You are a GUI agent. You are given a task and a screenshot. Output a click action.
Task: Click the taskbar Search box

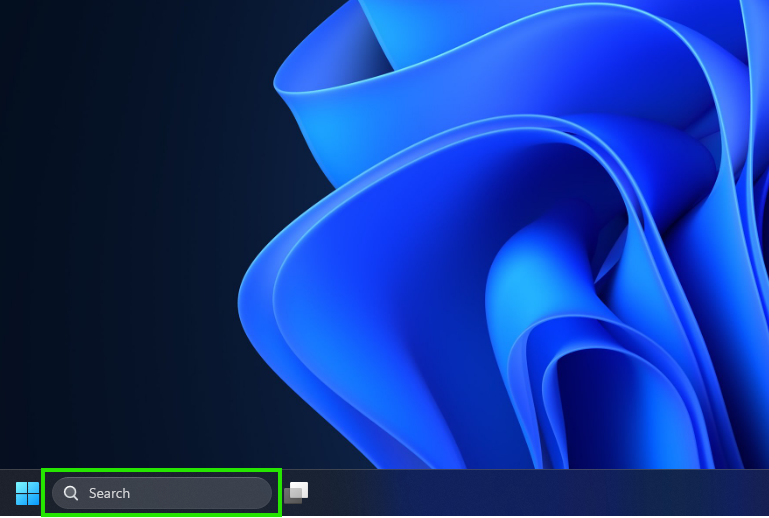162,493
